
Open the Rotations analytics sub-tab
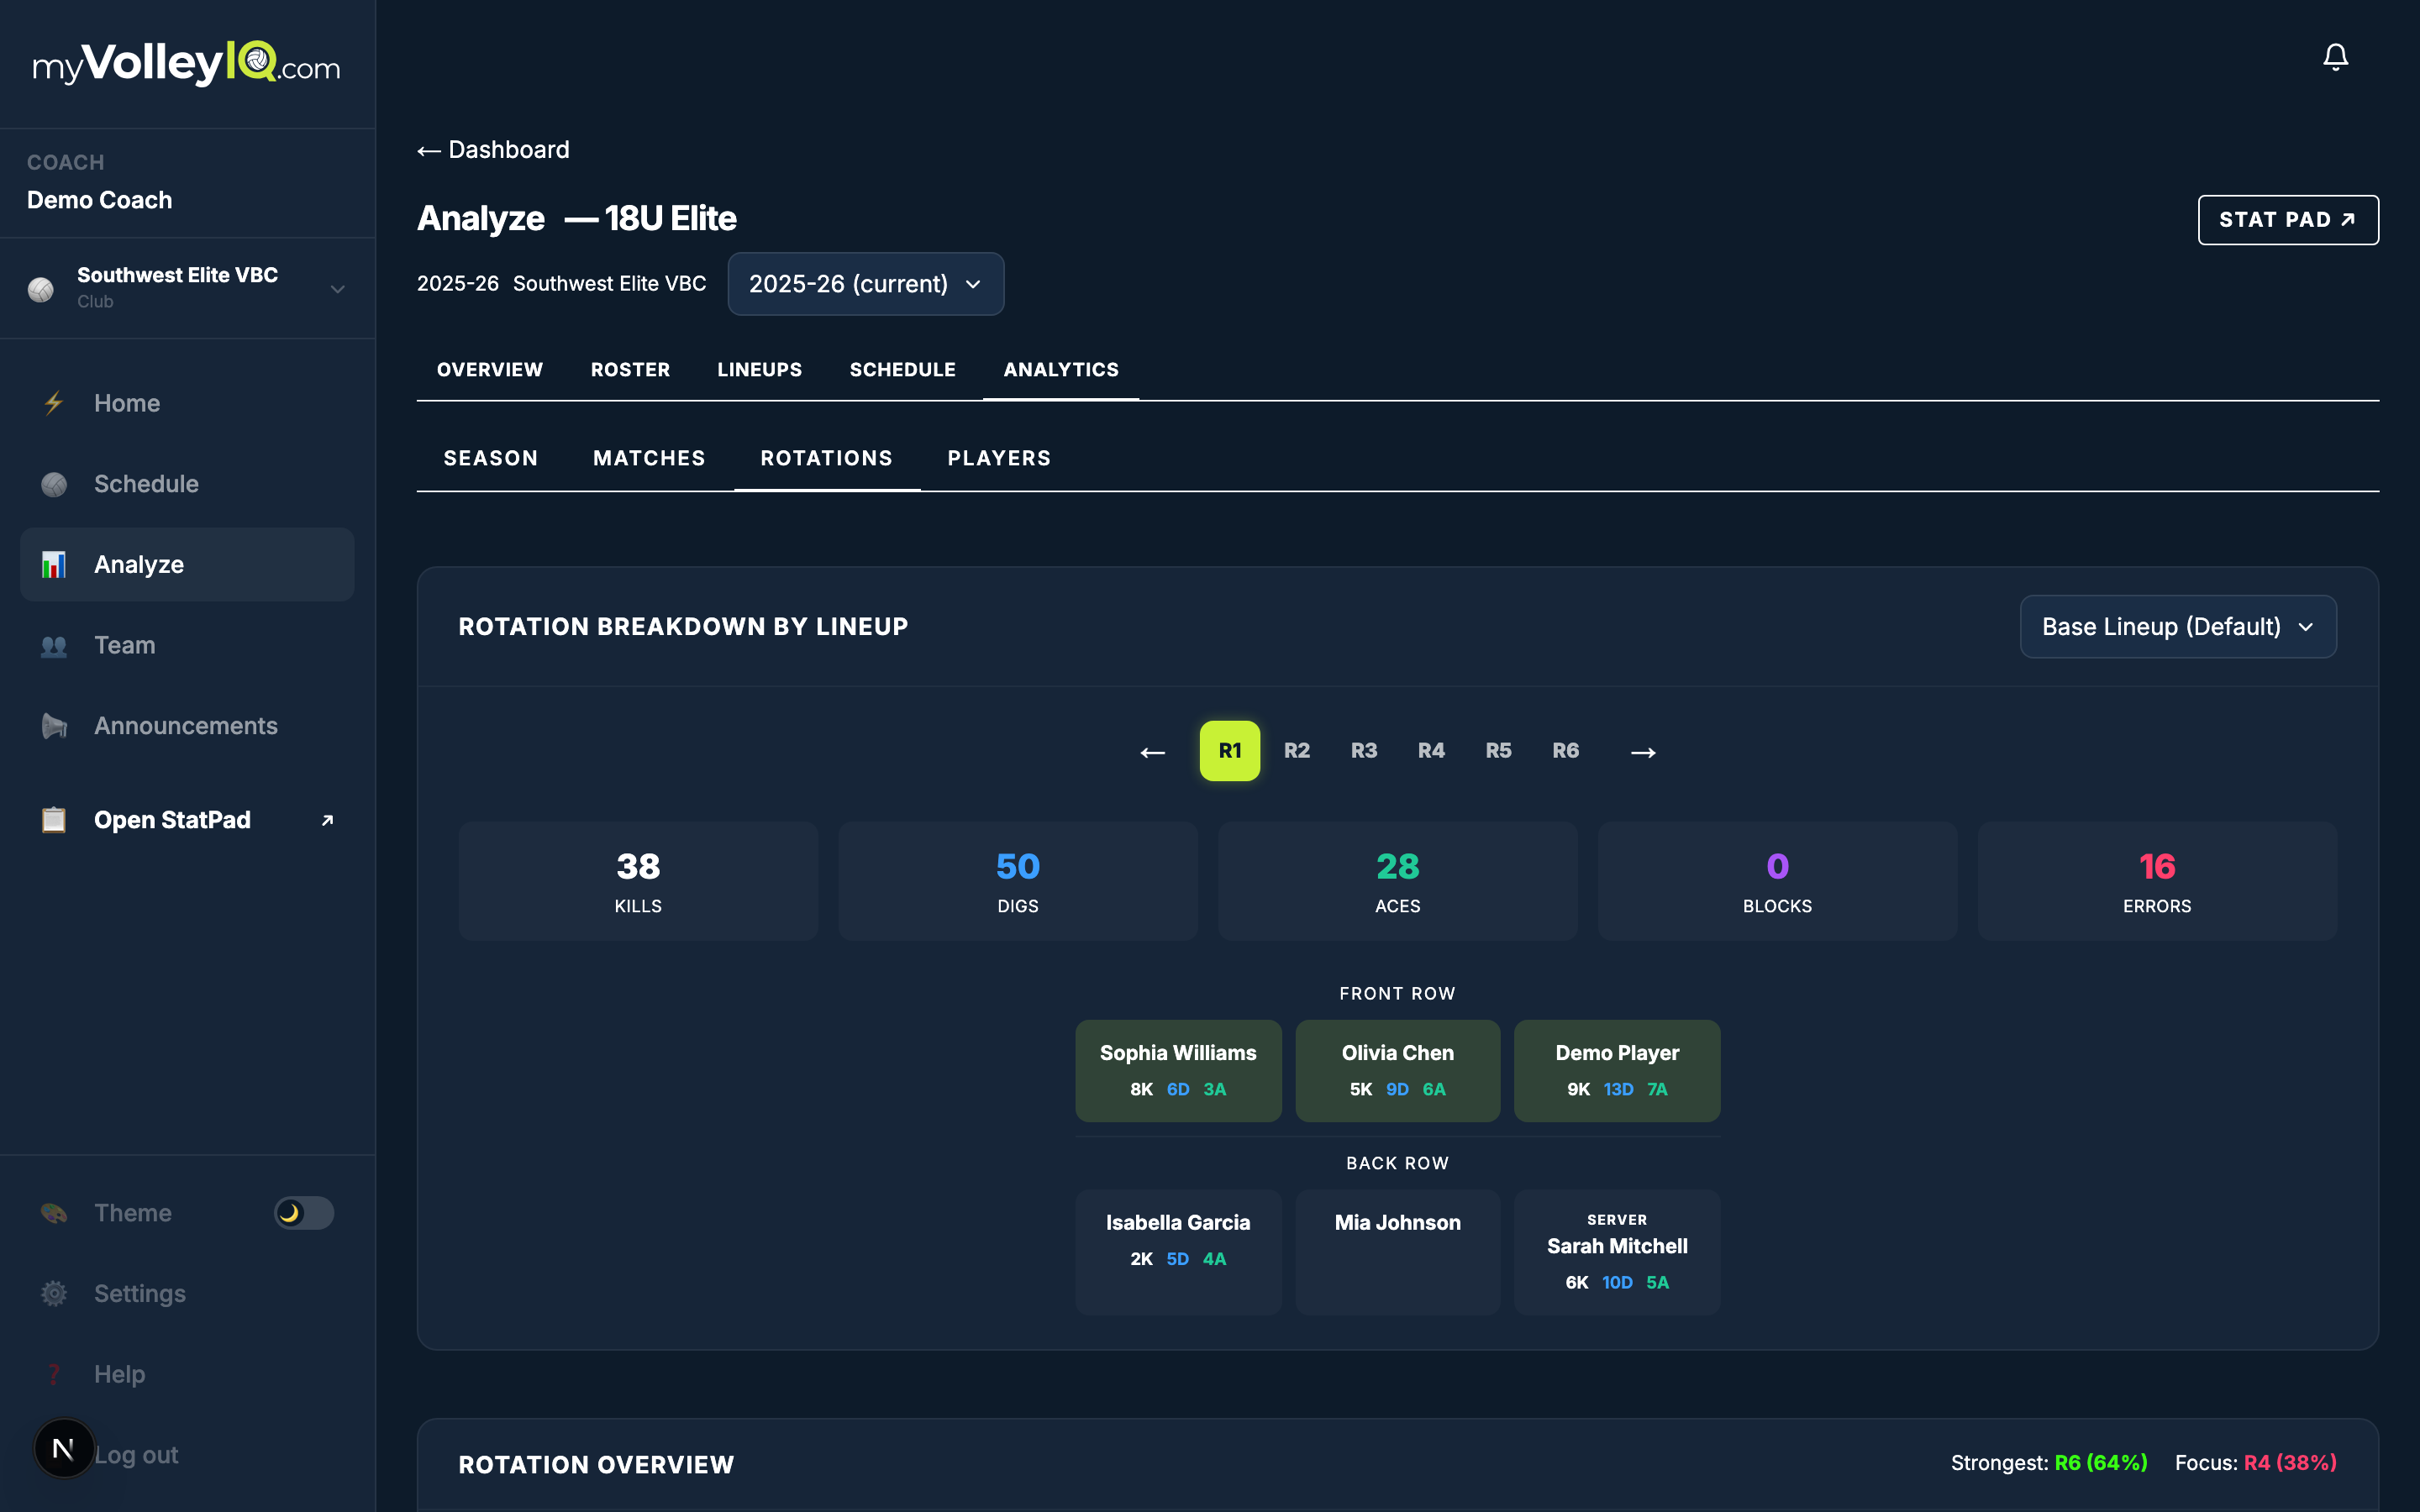coord(827,458)
